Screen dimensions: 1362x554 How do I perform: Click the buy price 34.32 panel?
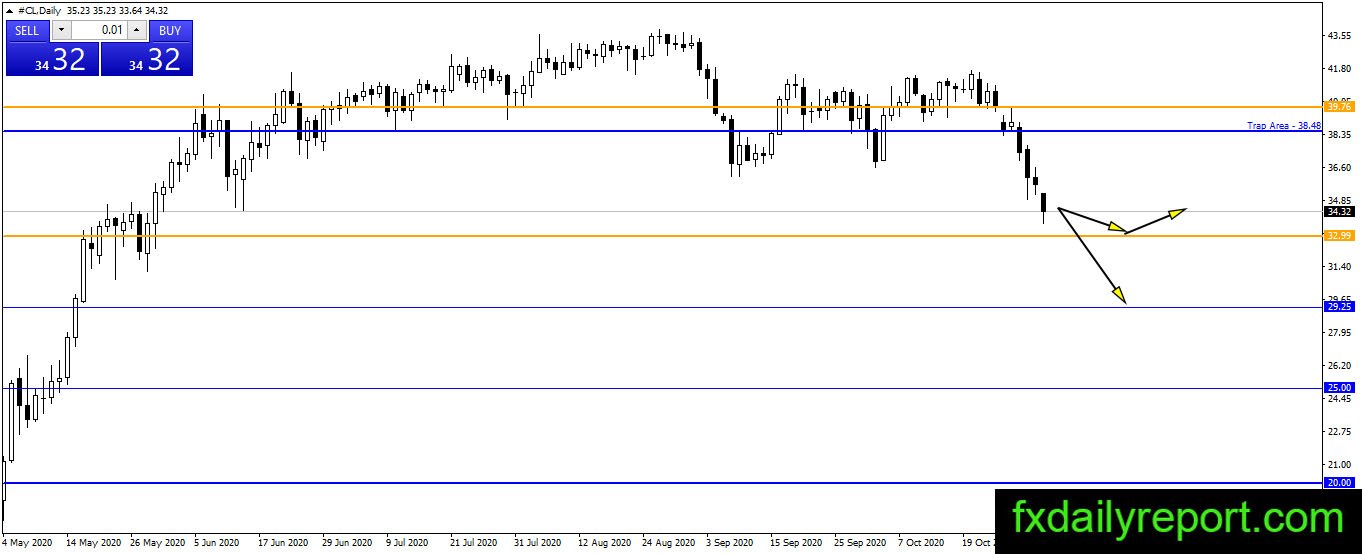(x=147, y=59)
